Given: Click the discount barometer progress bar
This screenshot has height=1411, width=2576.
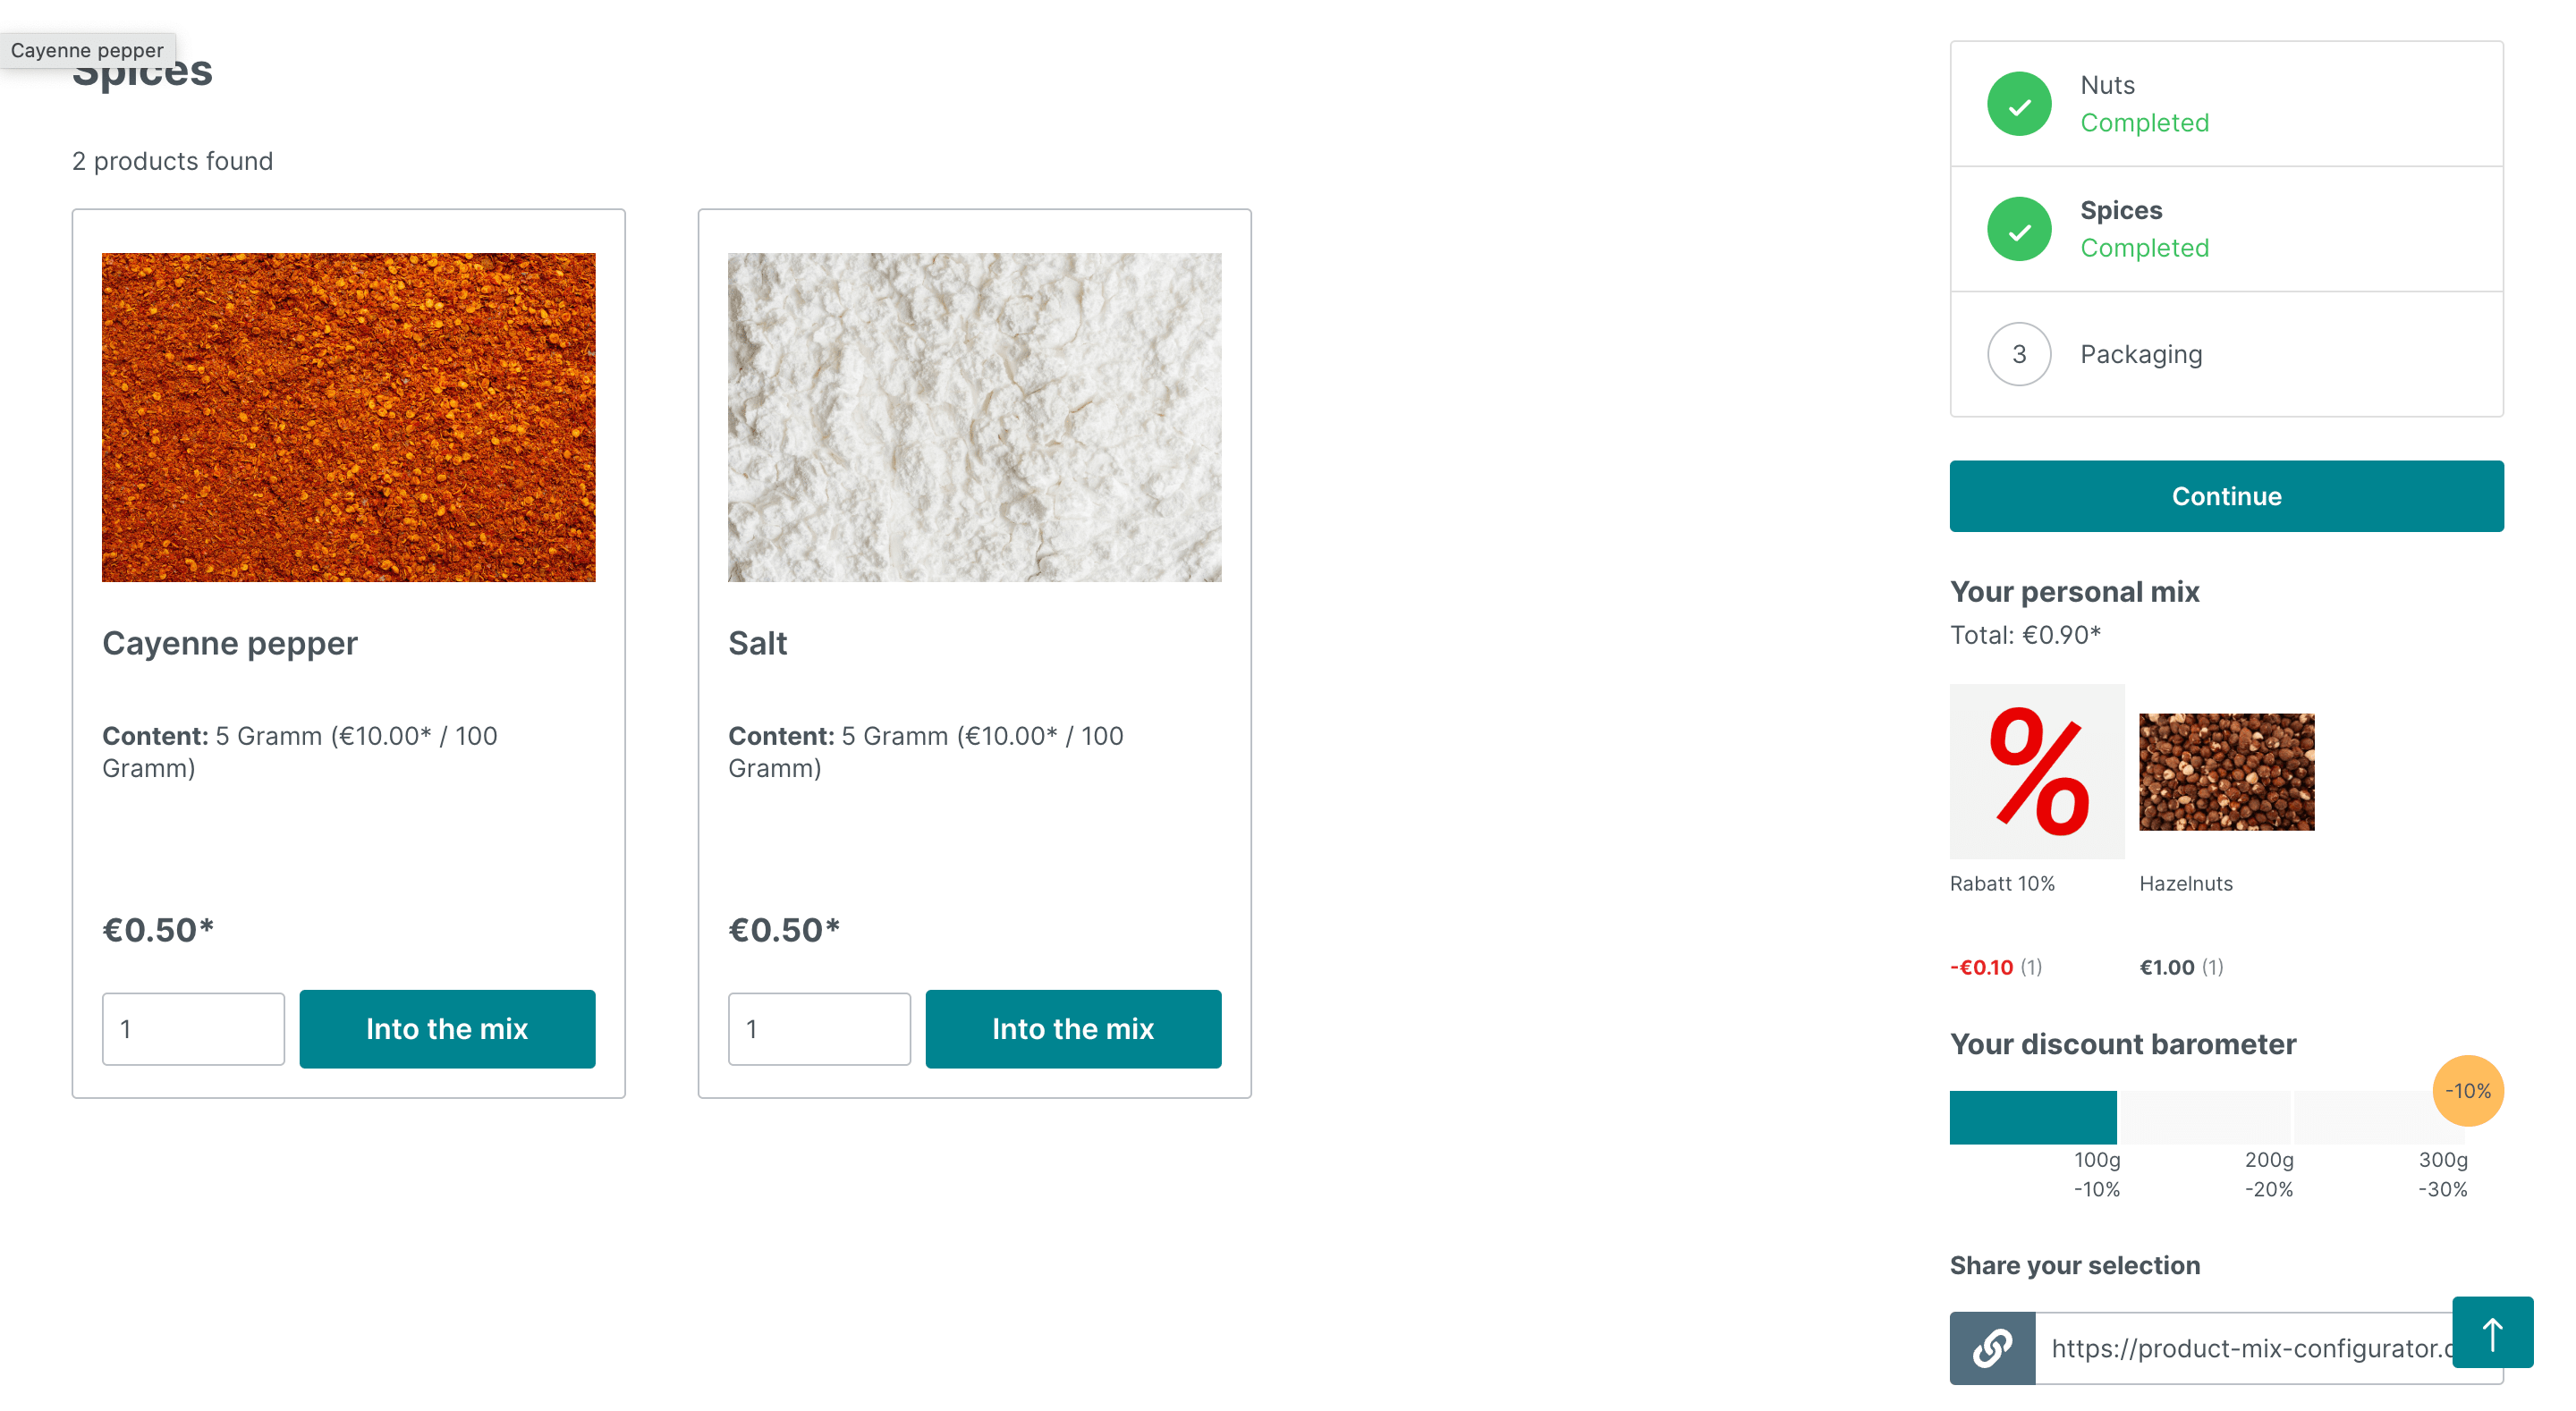Looking at the screenshot, I should click(2206, 1117).
